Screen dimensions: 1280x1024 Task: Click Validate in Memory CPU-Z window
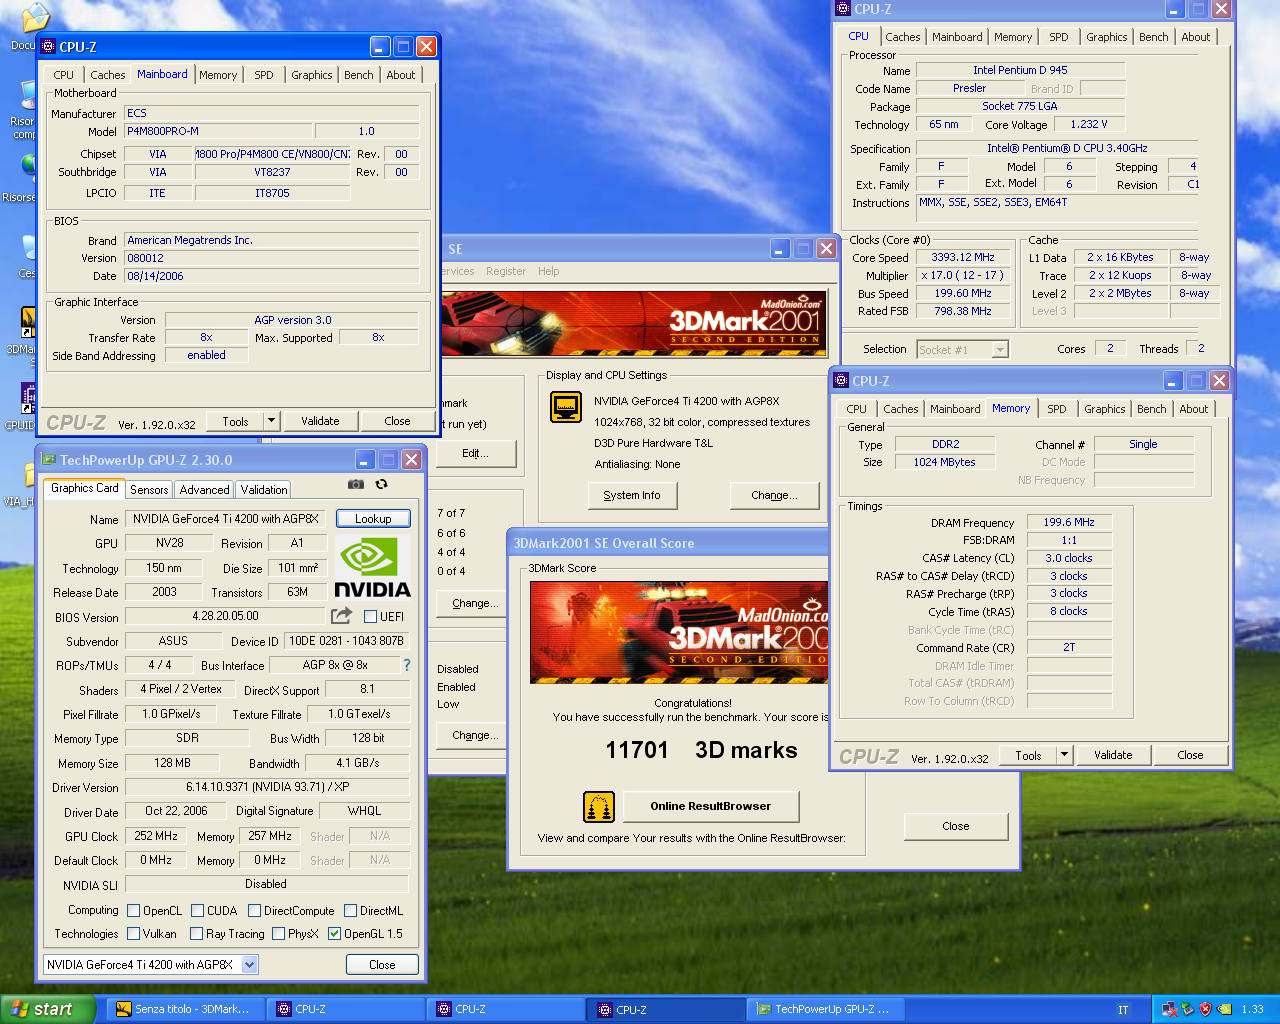(x=1113, y=755)
